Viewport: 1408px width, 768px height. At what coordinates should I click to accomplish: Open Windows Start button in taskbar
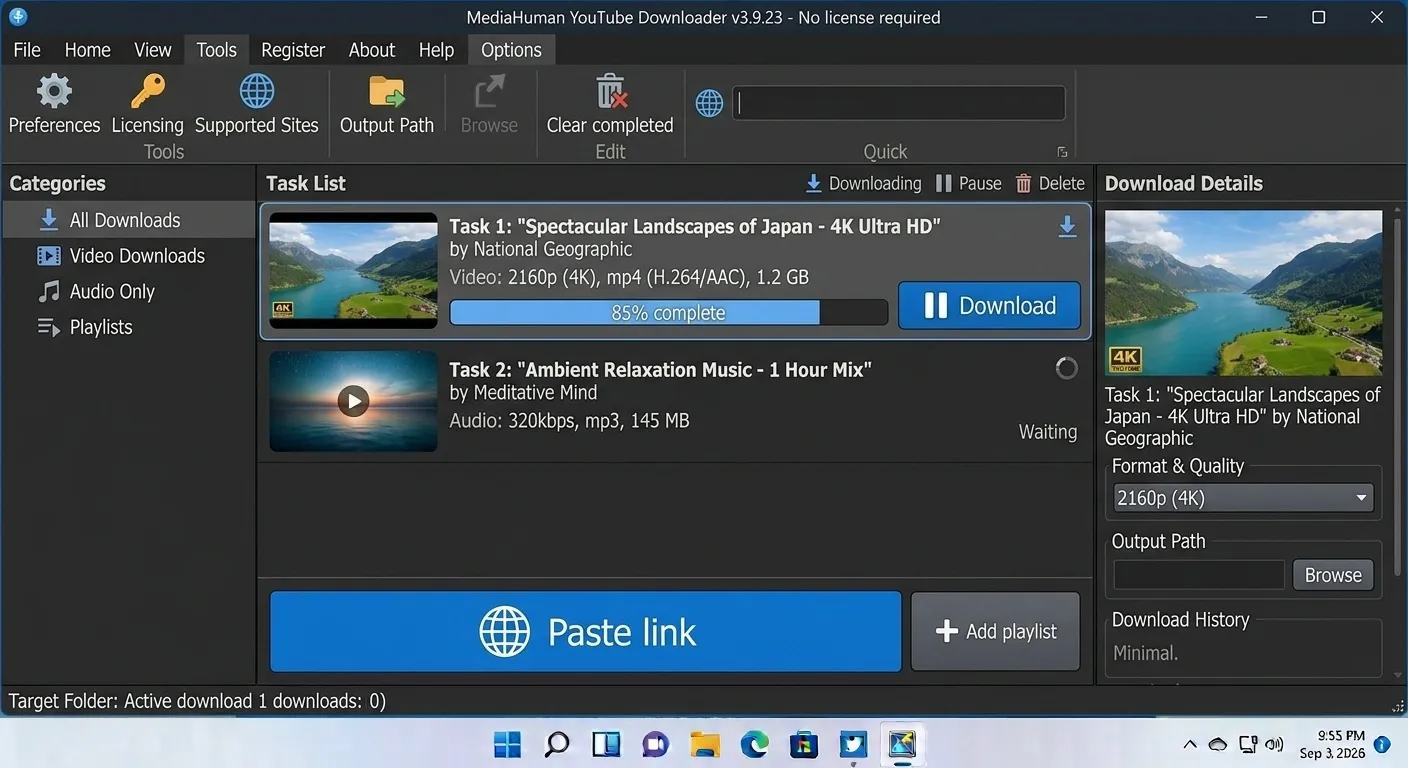click(508, 744)
